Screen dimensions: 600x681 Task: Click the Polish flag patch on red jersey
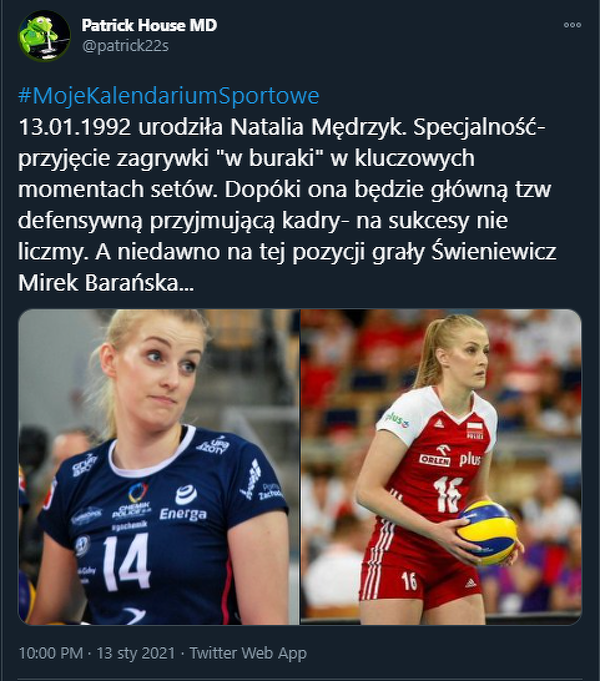pos(475,427)
